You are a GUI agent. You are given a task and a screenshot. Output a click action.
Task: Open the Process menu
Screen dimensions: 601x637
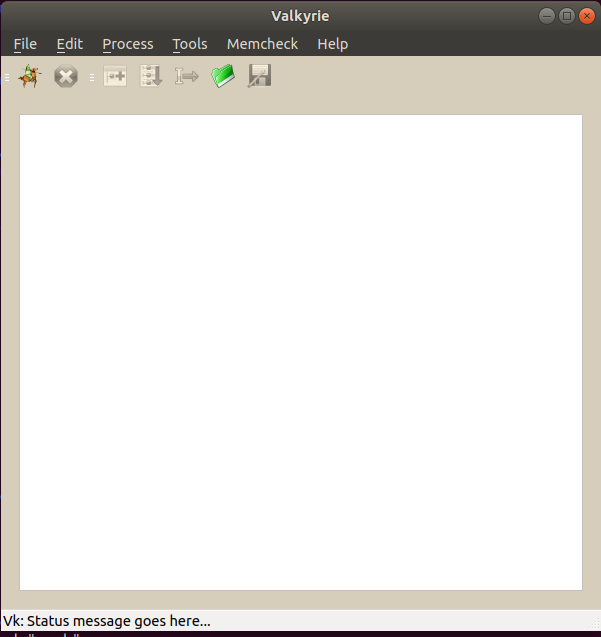tap(128, 44)
